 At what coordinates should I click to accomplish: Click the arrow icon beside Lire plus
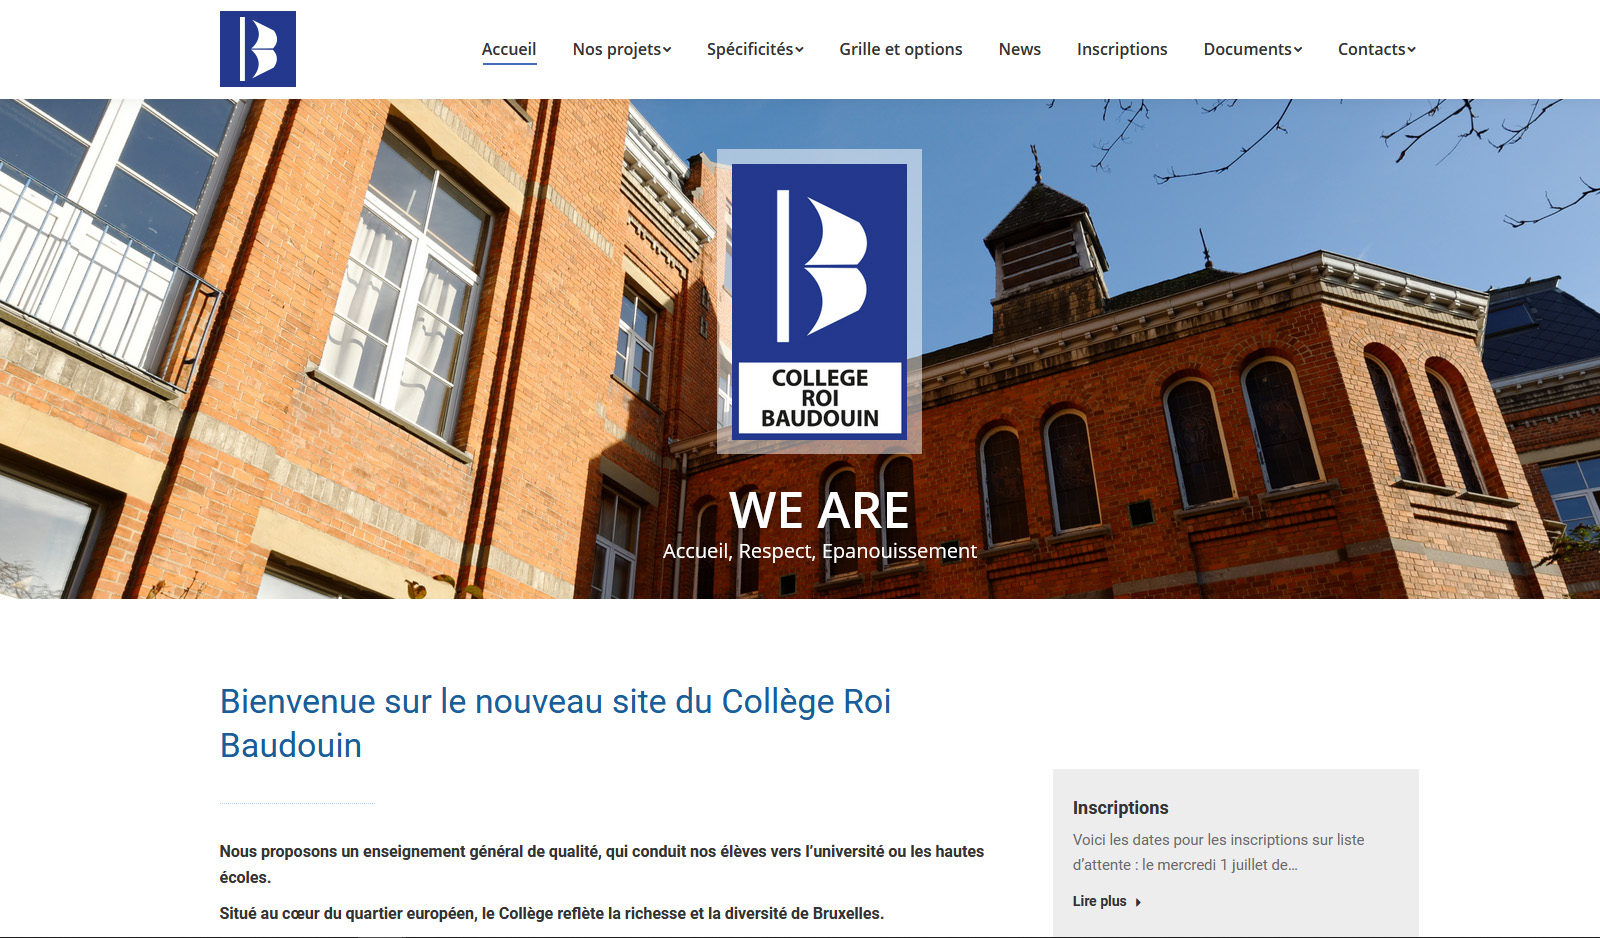pos(1138,902)
